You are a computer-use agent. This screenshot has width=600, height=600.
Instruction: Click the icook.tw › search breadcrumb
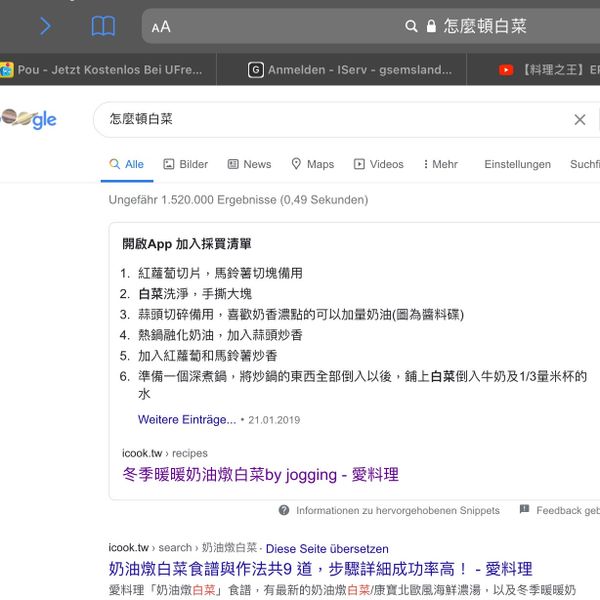(183, 548)
